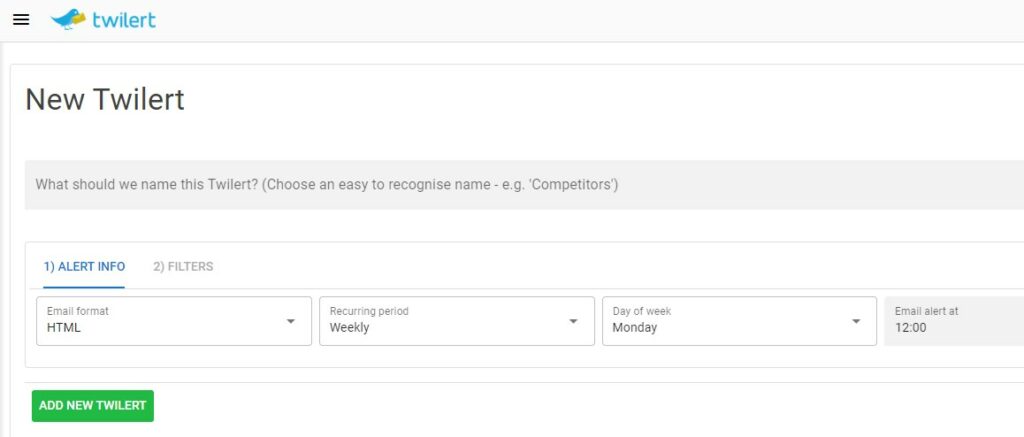
Task: Click the Twilert bird logo
Action: point(68,19)
